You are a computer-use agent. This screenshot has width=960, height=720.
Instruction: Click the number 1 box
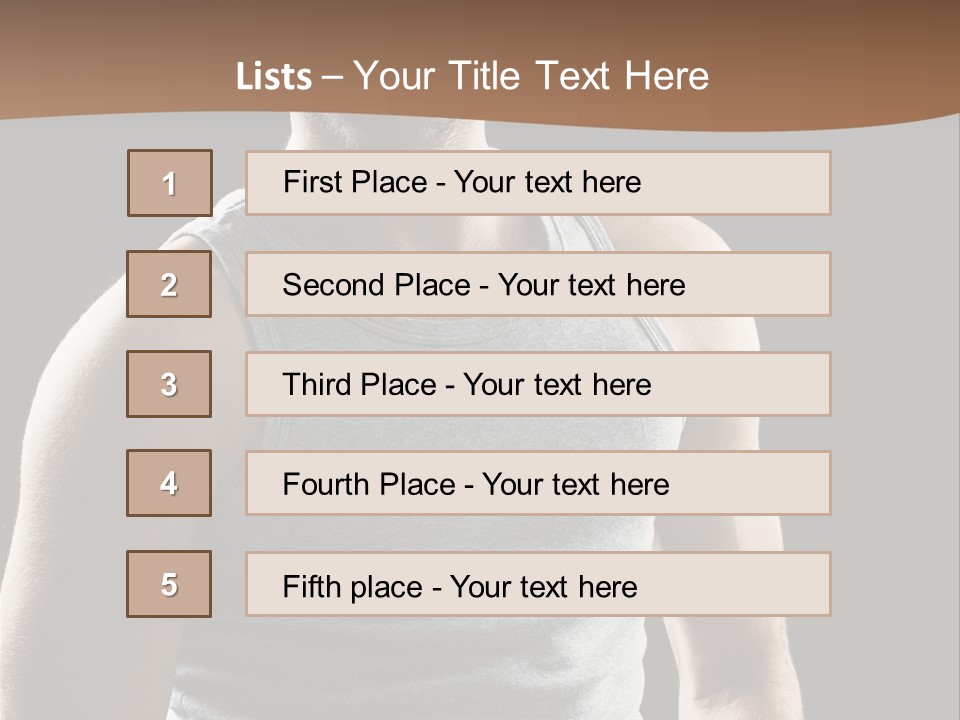[169, 183]
